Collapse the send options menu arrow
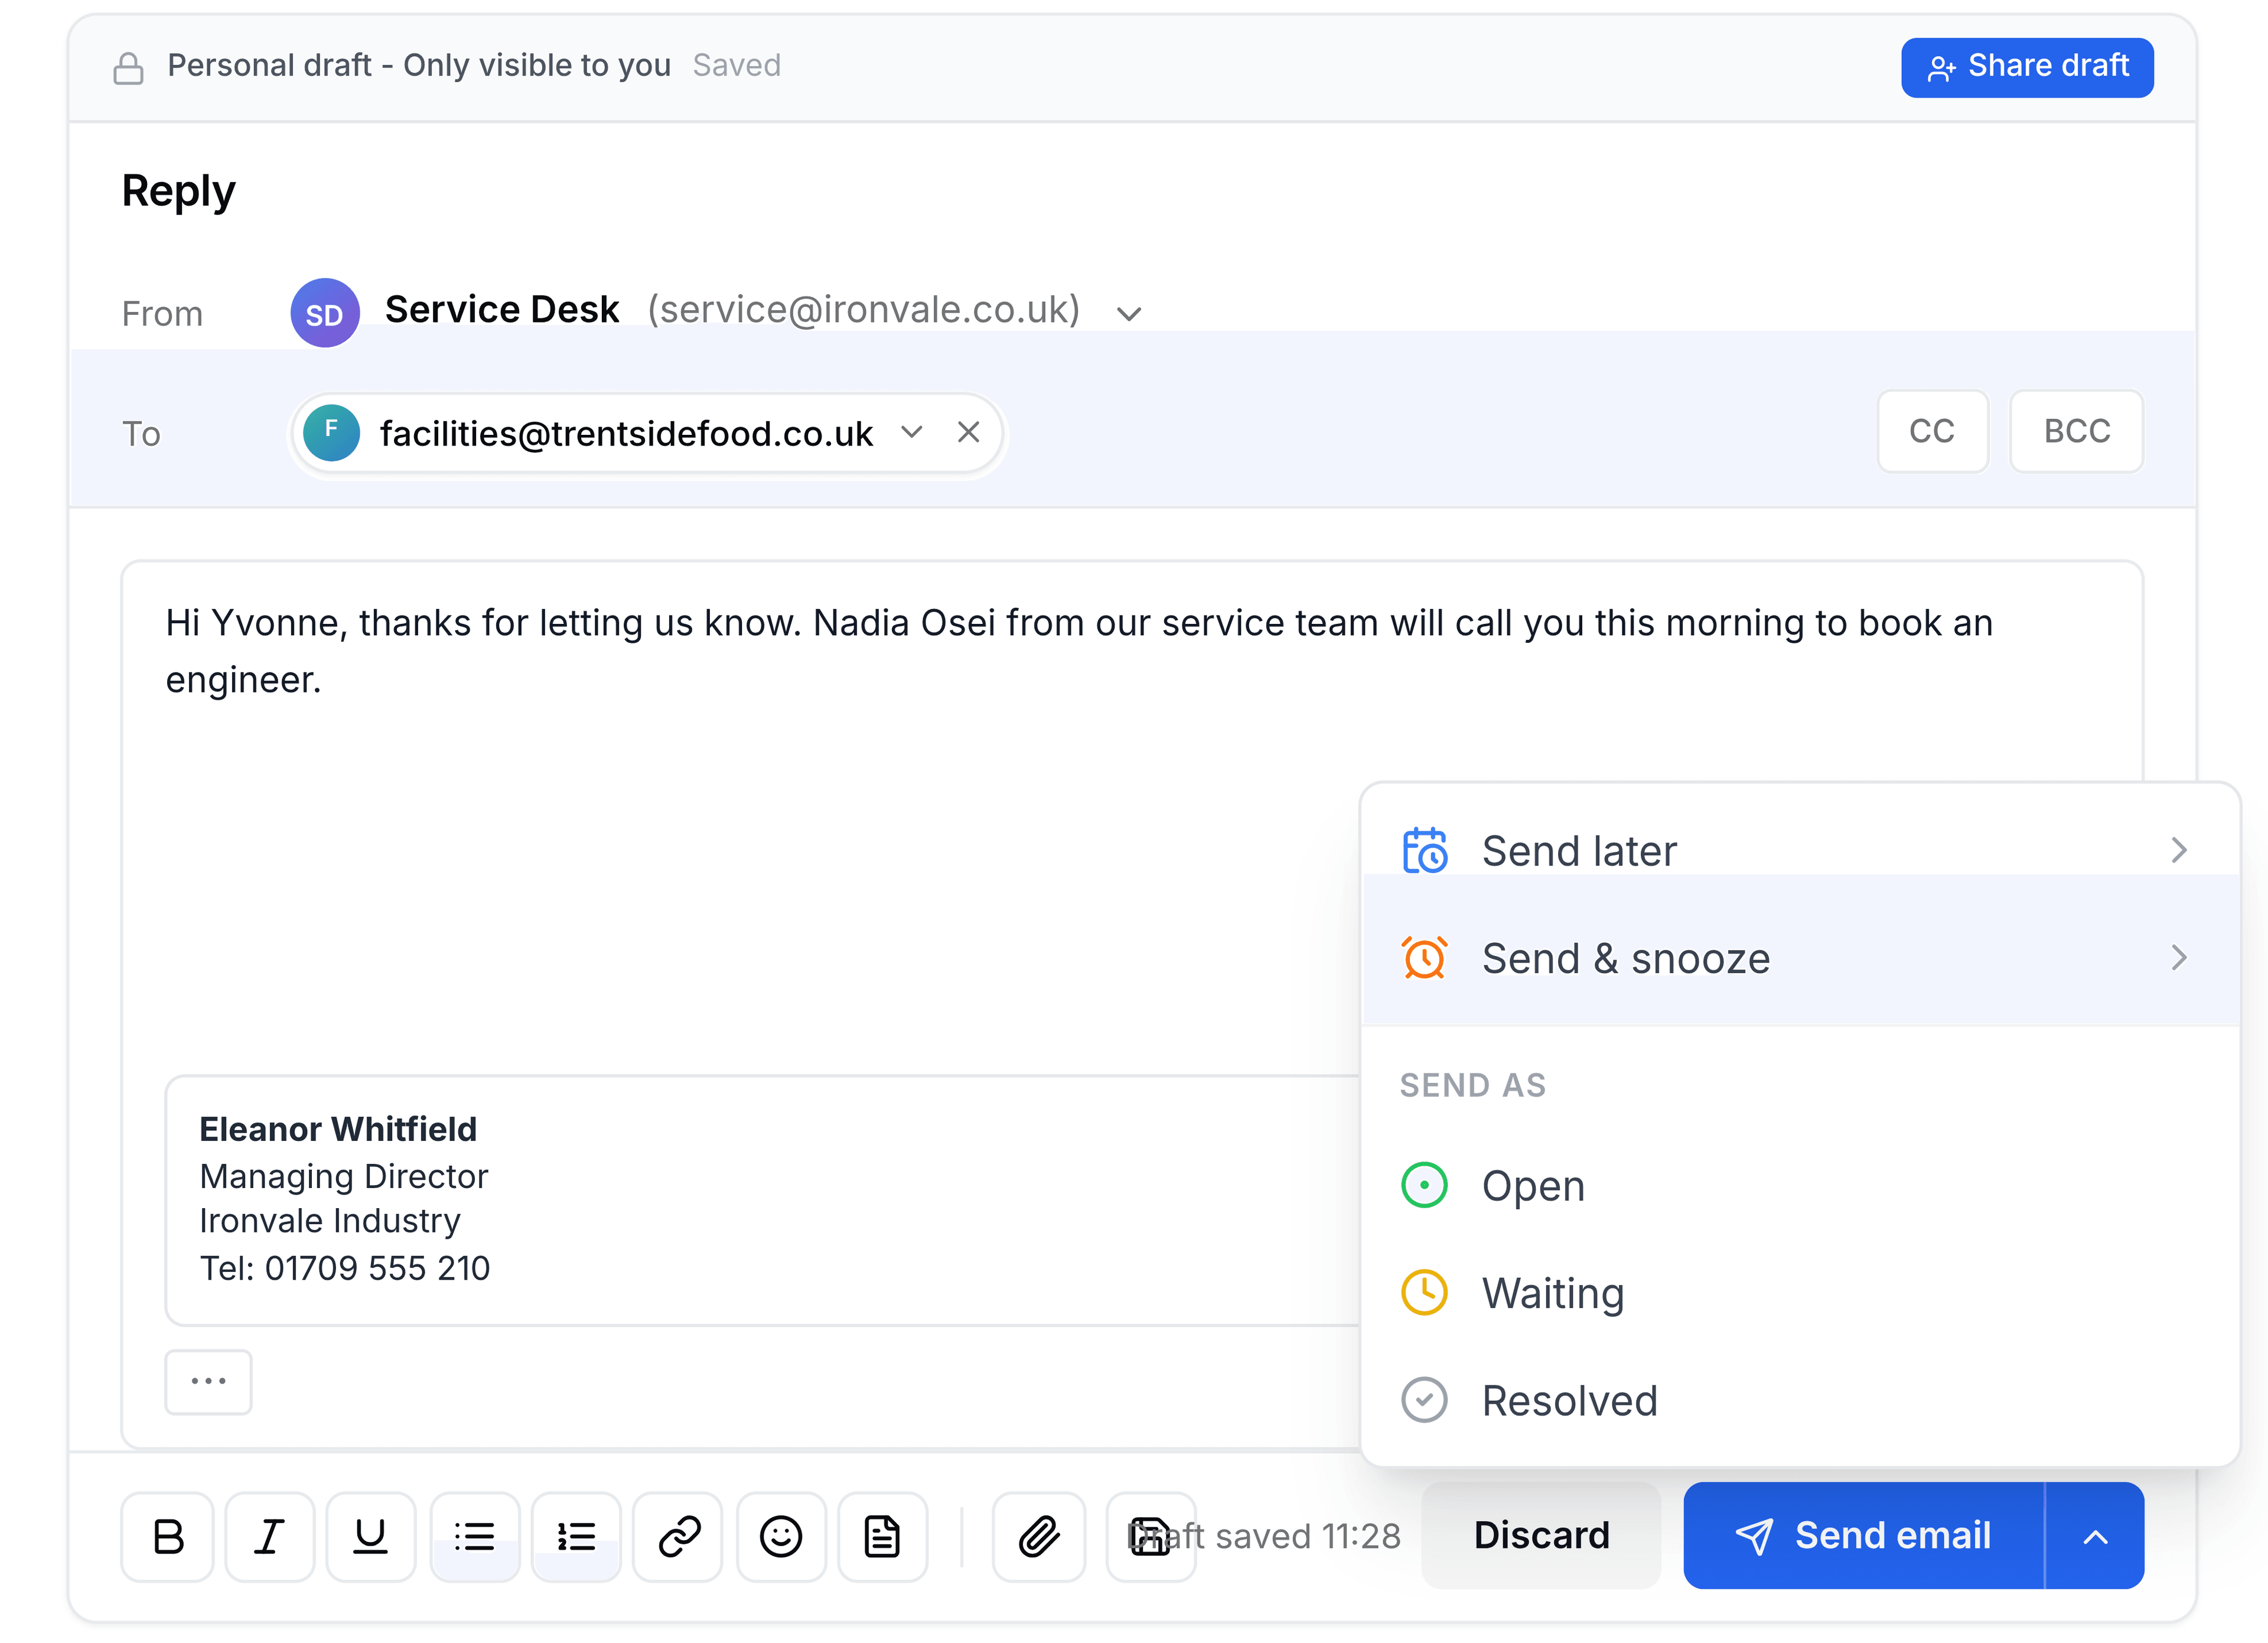Viewport: 2268px width, 1643px height. (2095, 1536)
